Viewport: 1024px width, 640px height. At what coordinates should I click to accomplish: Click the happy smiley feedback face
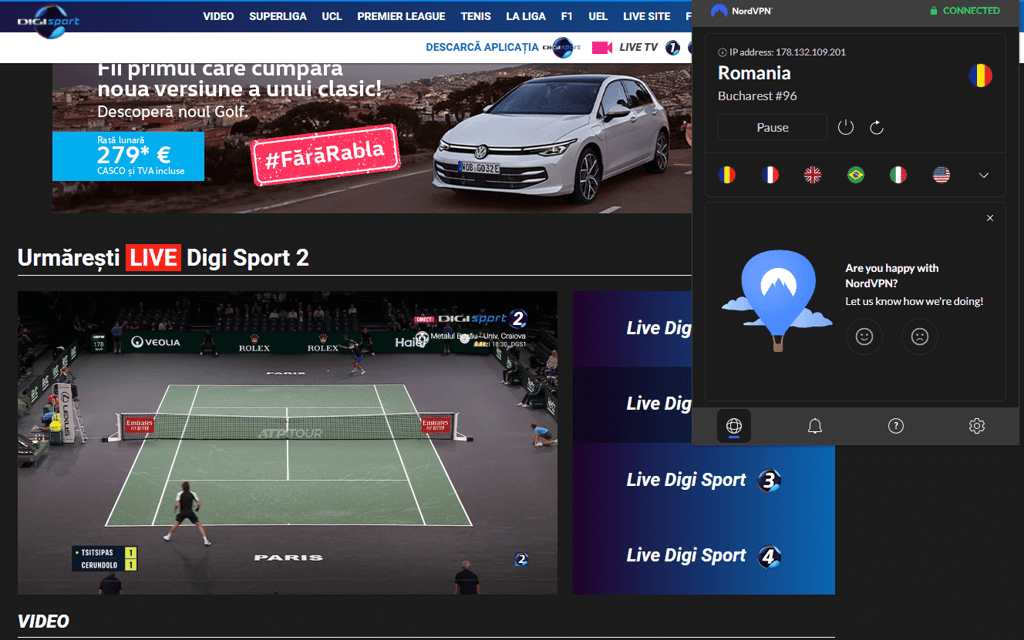click(x=864, y=336)
